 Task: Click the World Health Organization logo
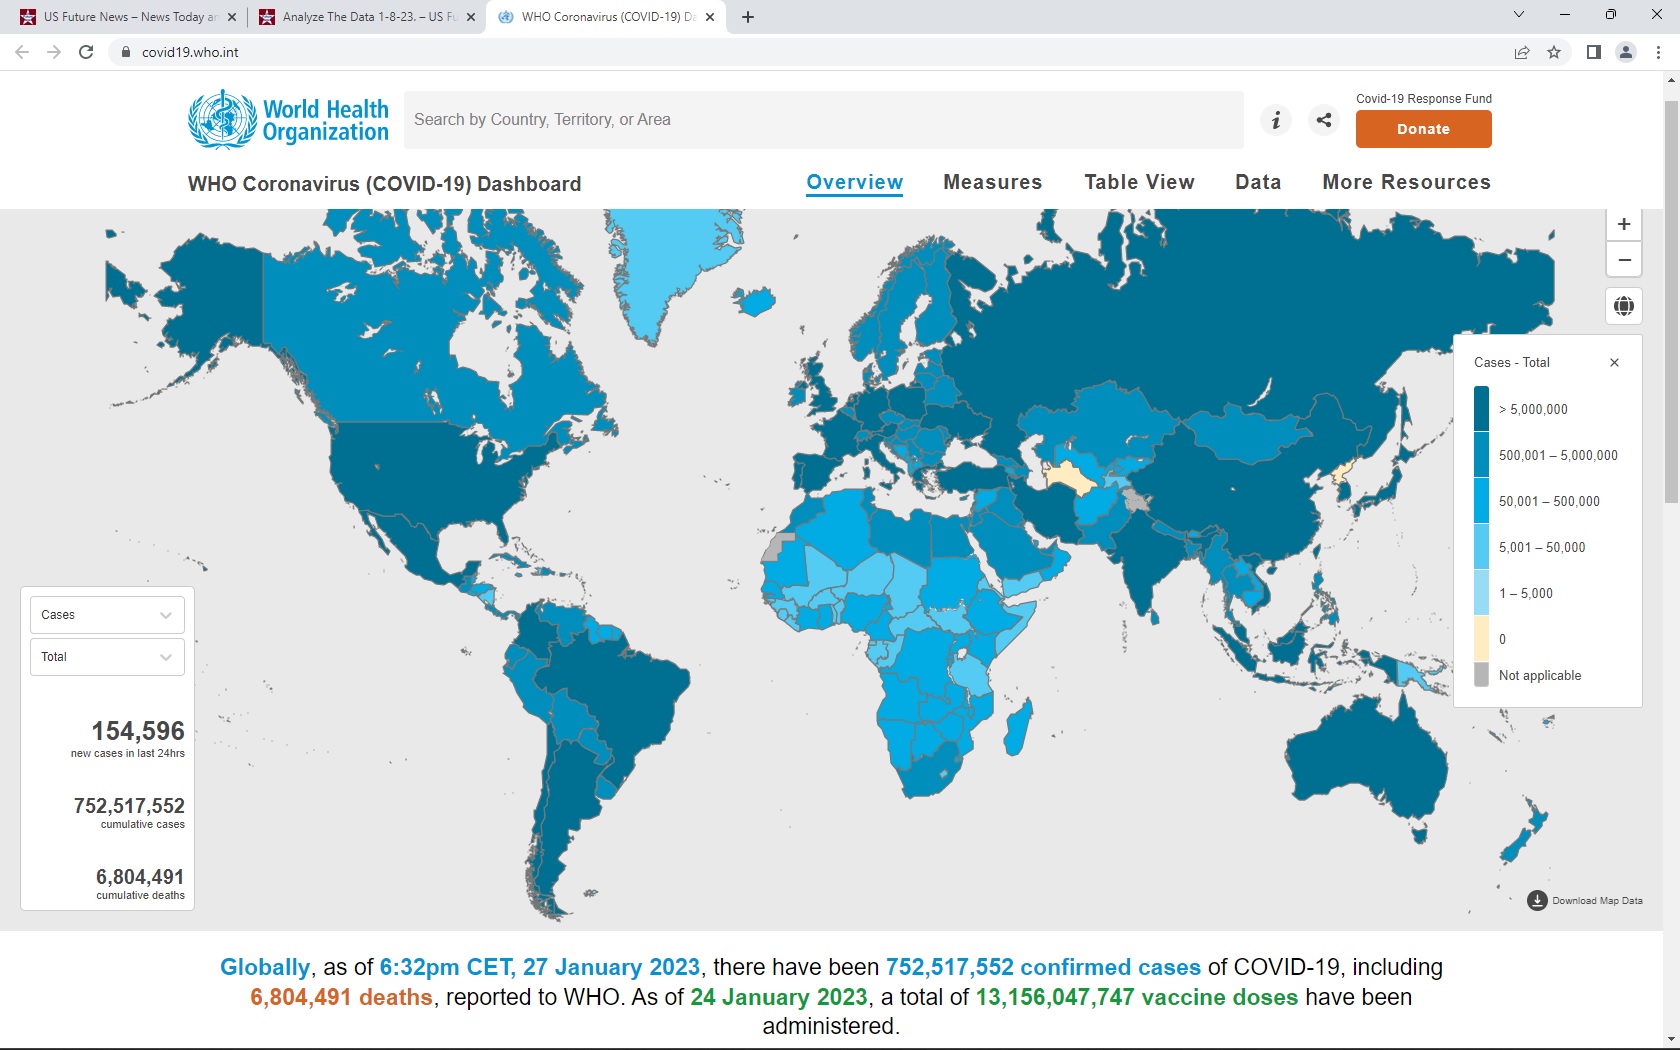pyautogui.click(x=288, y=120)
